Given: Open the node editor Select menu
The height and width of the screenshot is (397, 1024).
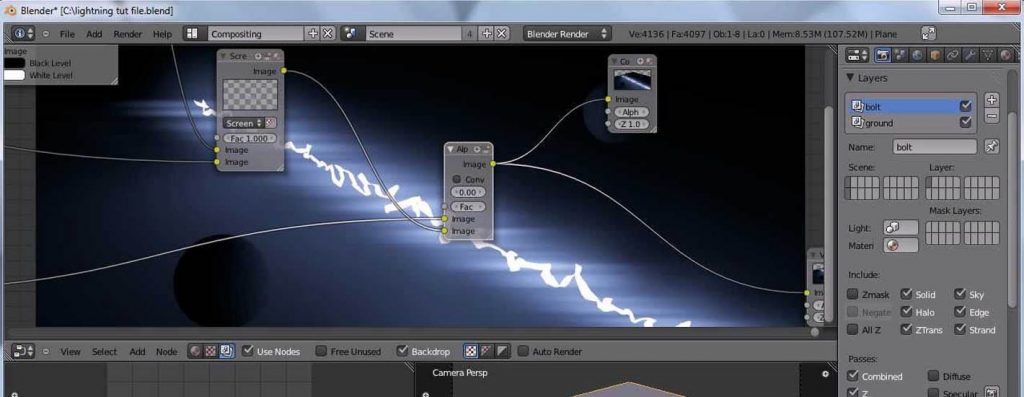Looking at the screenshot, I should (104, 351).
